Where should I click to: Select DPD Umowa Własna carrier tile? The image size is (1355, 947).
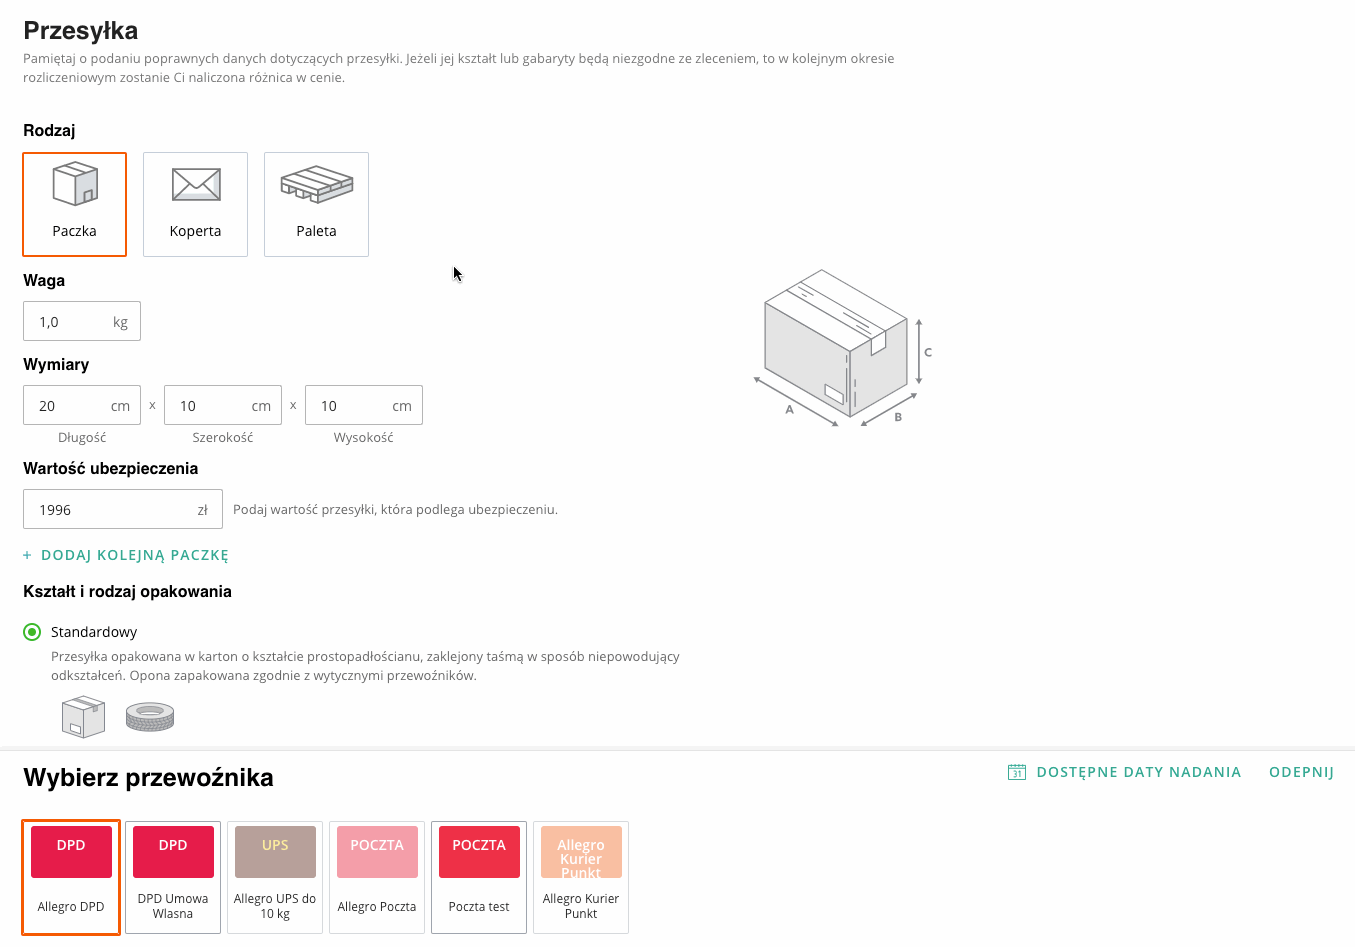coord(173,877)
